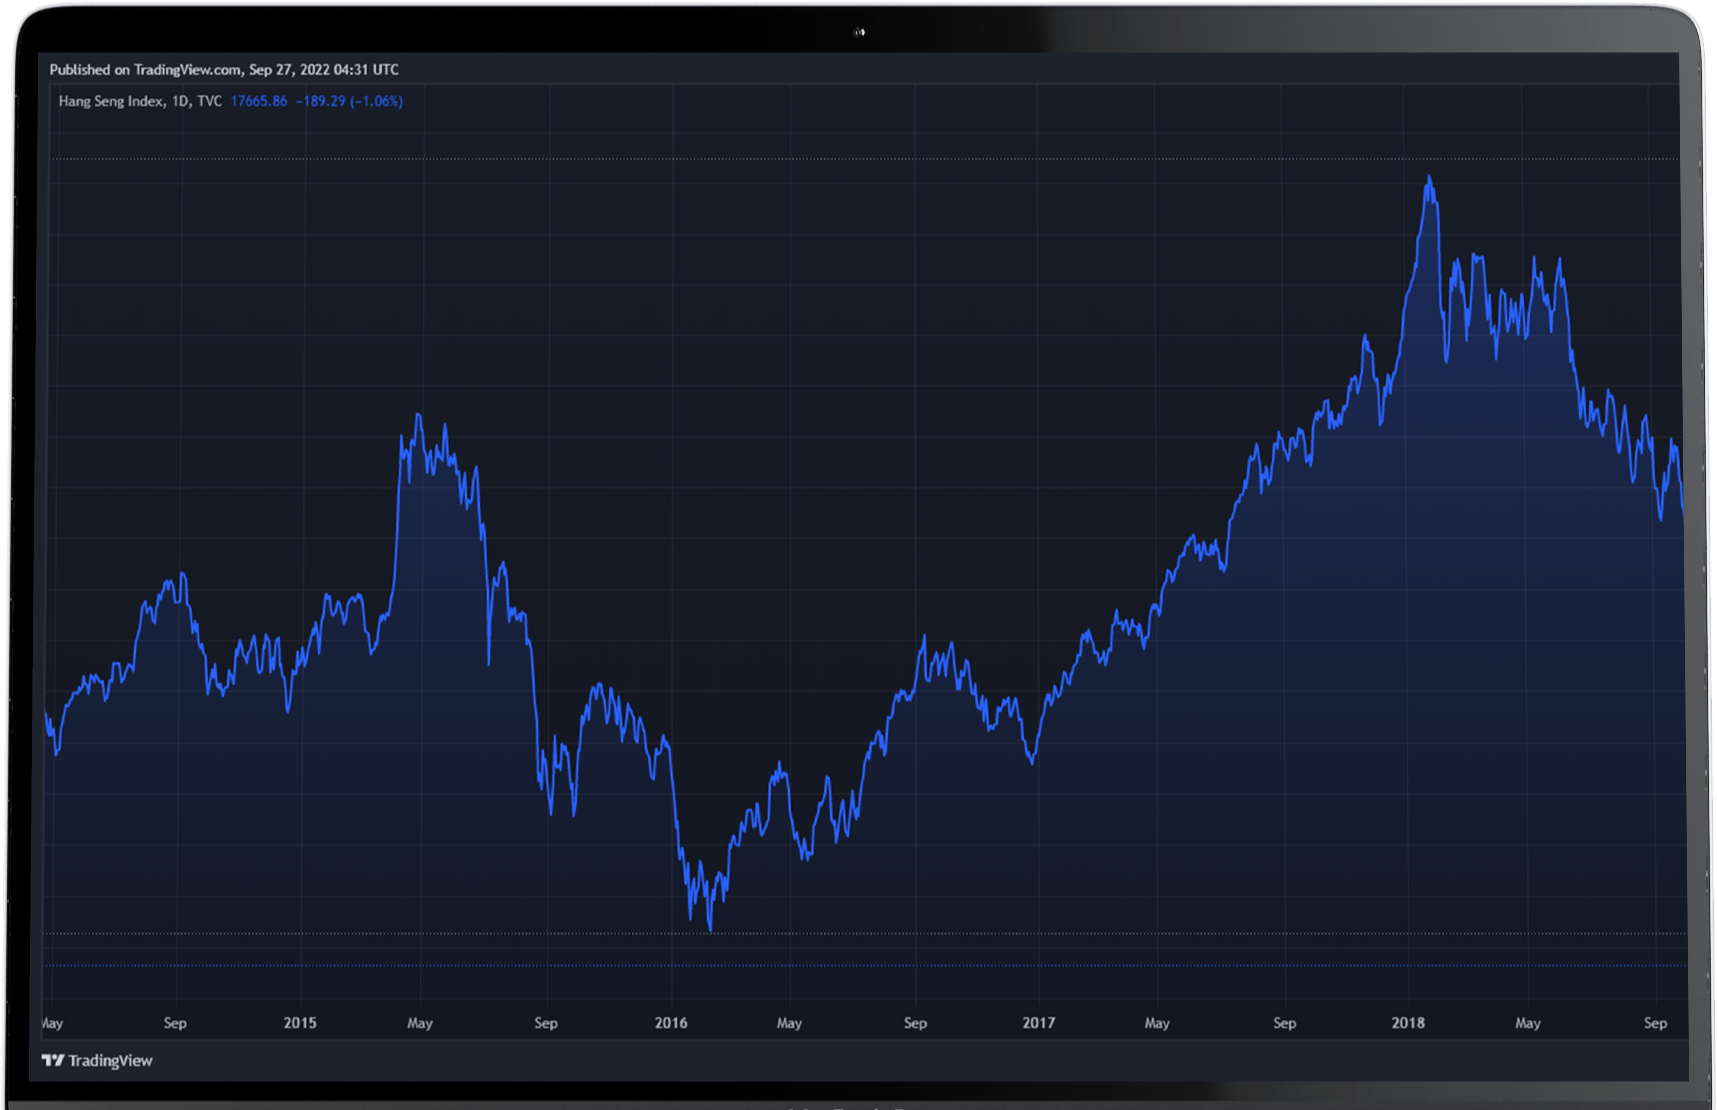The width and height of the screenshot is (1717, 1110).
Task: Click the change value −189.29 (−1.06%)
Action: click(x=349, y=101)
